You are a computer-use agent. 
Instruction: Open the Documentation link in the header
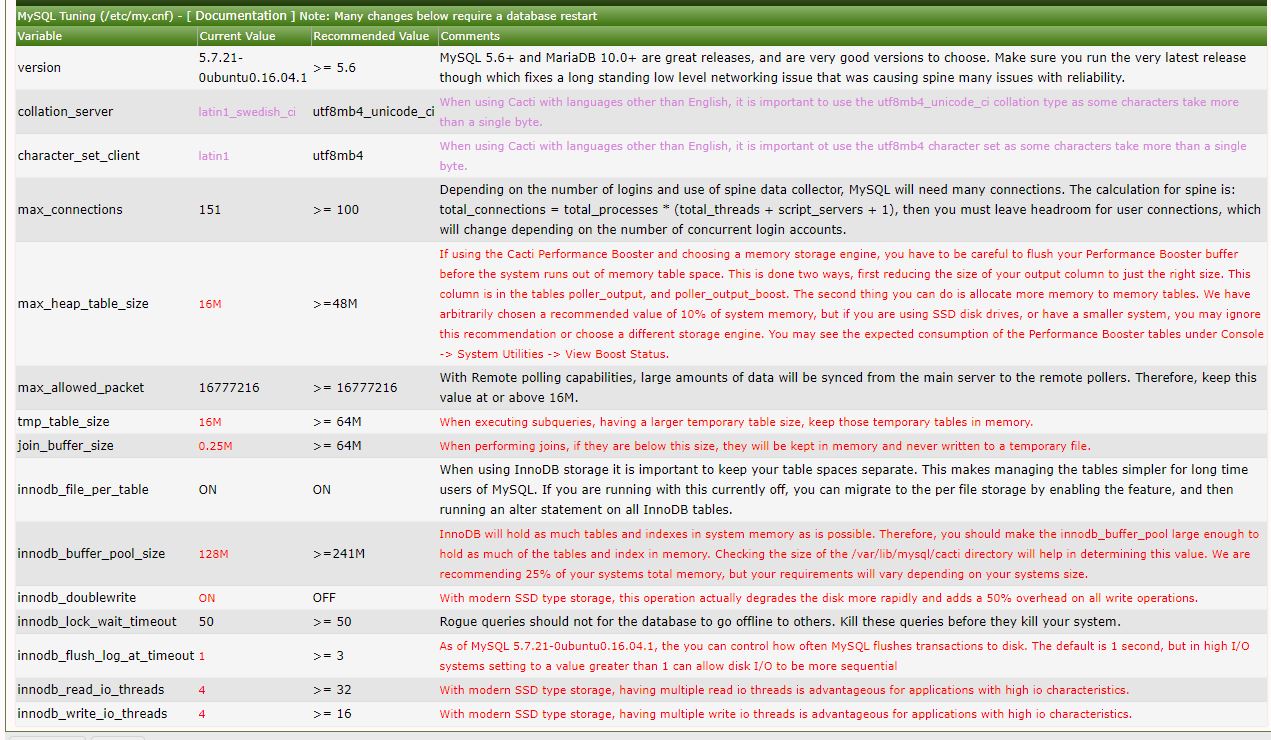click(240, 16)
